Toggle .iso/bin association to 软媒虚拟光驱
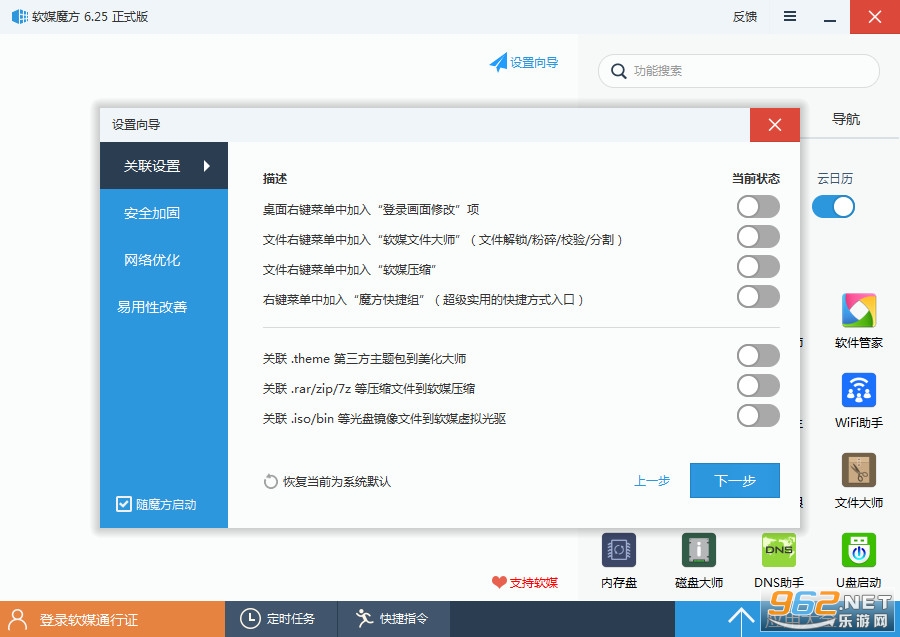The image size is (900, 637). coord(758,415)
